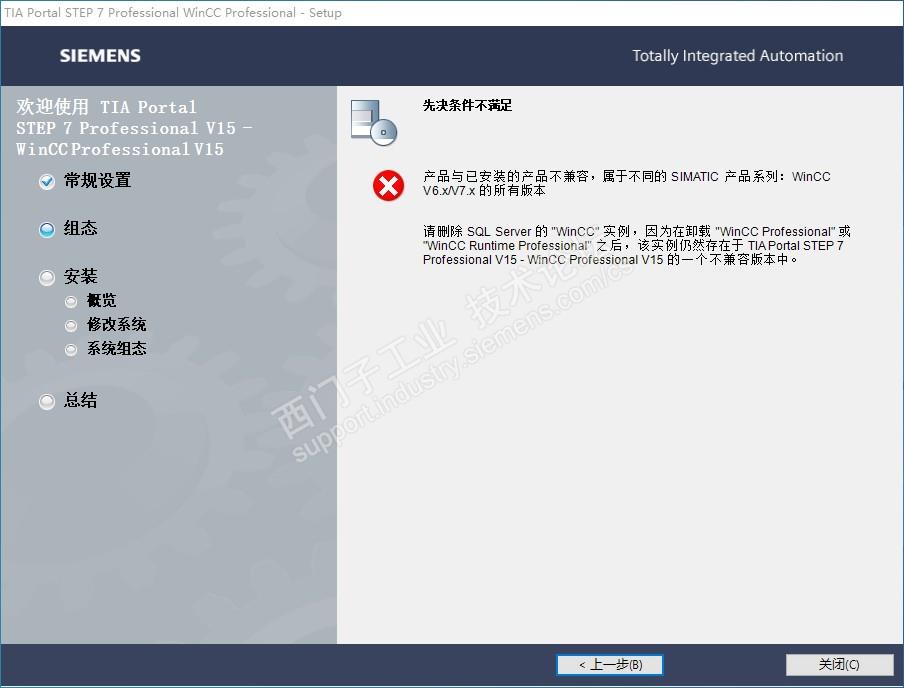Click the 系统组态 sub-step bullet
Image resolution: width=904 pixels, height=688 pixels.
[x=71, y=350]
